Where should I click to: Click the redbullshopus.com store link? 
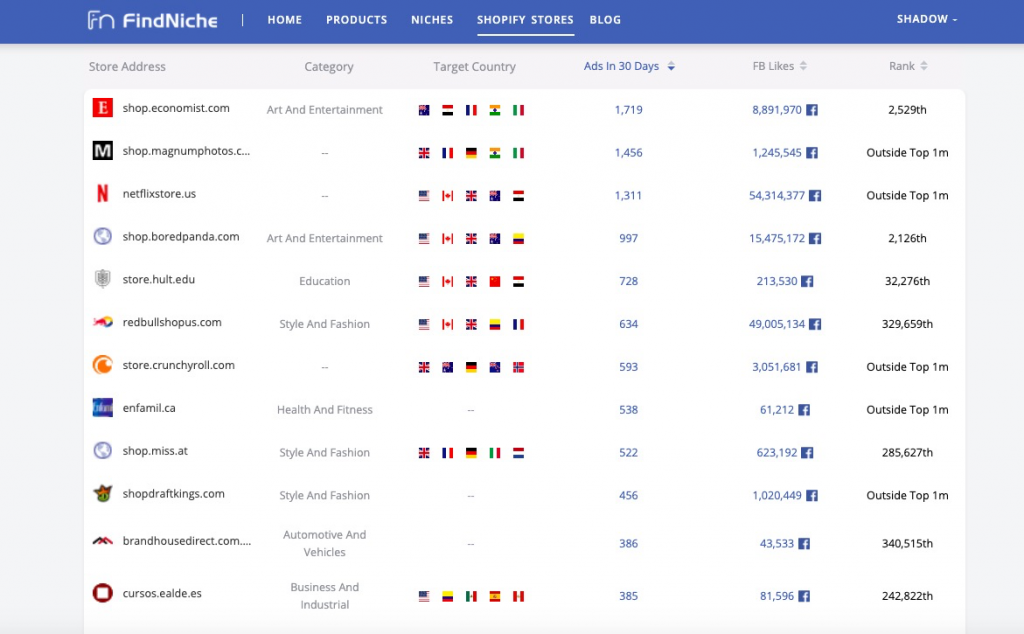(x=172, y=322)
